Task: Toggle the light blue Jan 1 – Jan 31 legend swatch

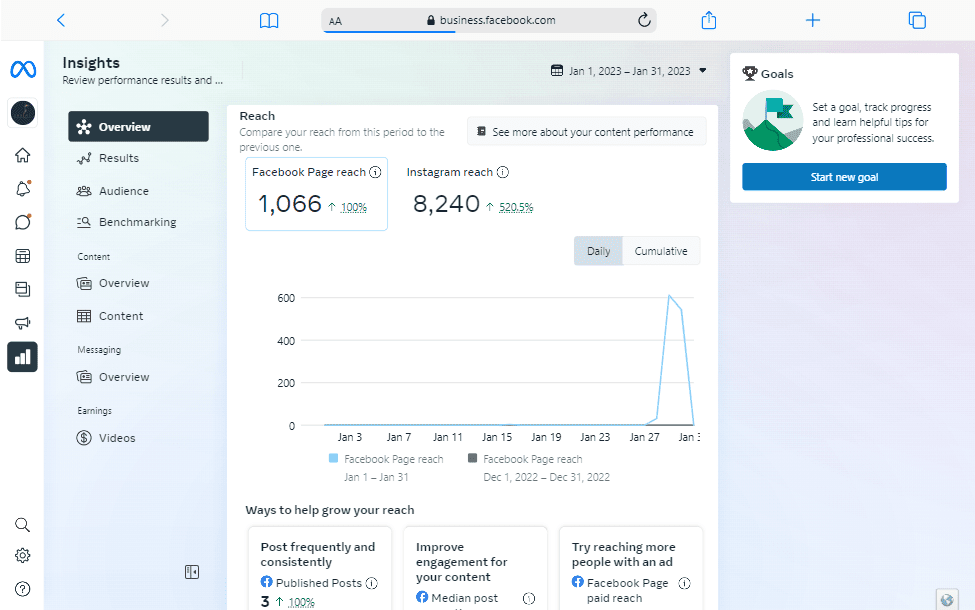Action: click(333, 458)
